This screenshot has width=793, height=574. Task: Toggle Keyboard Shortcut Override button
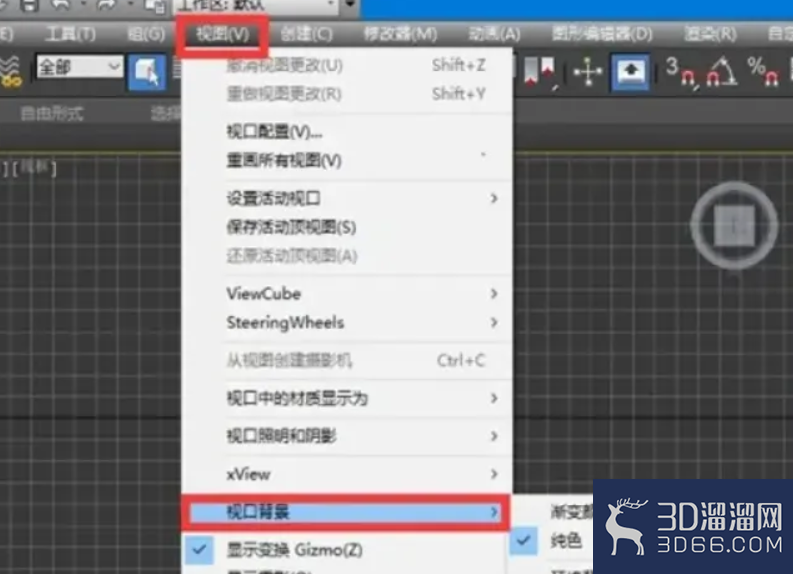tap(630, 72)
